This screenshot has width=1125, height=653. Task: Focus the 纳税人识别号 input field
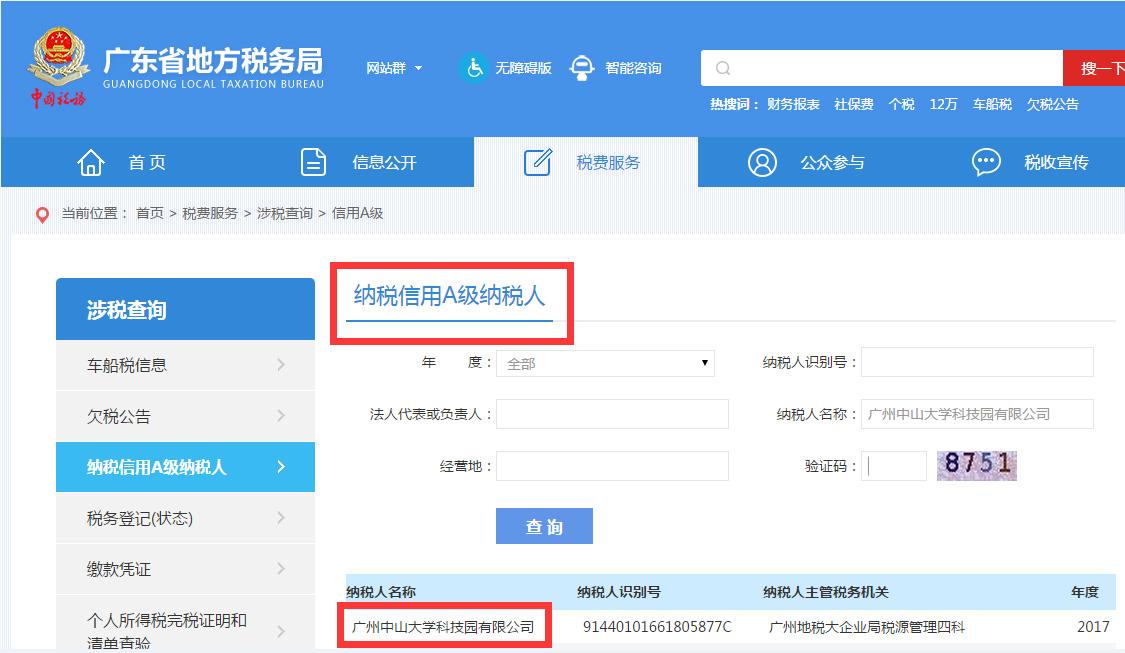click(977, 362)
